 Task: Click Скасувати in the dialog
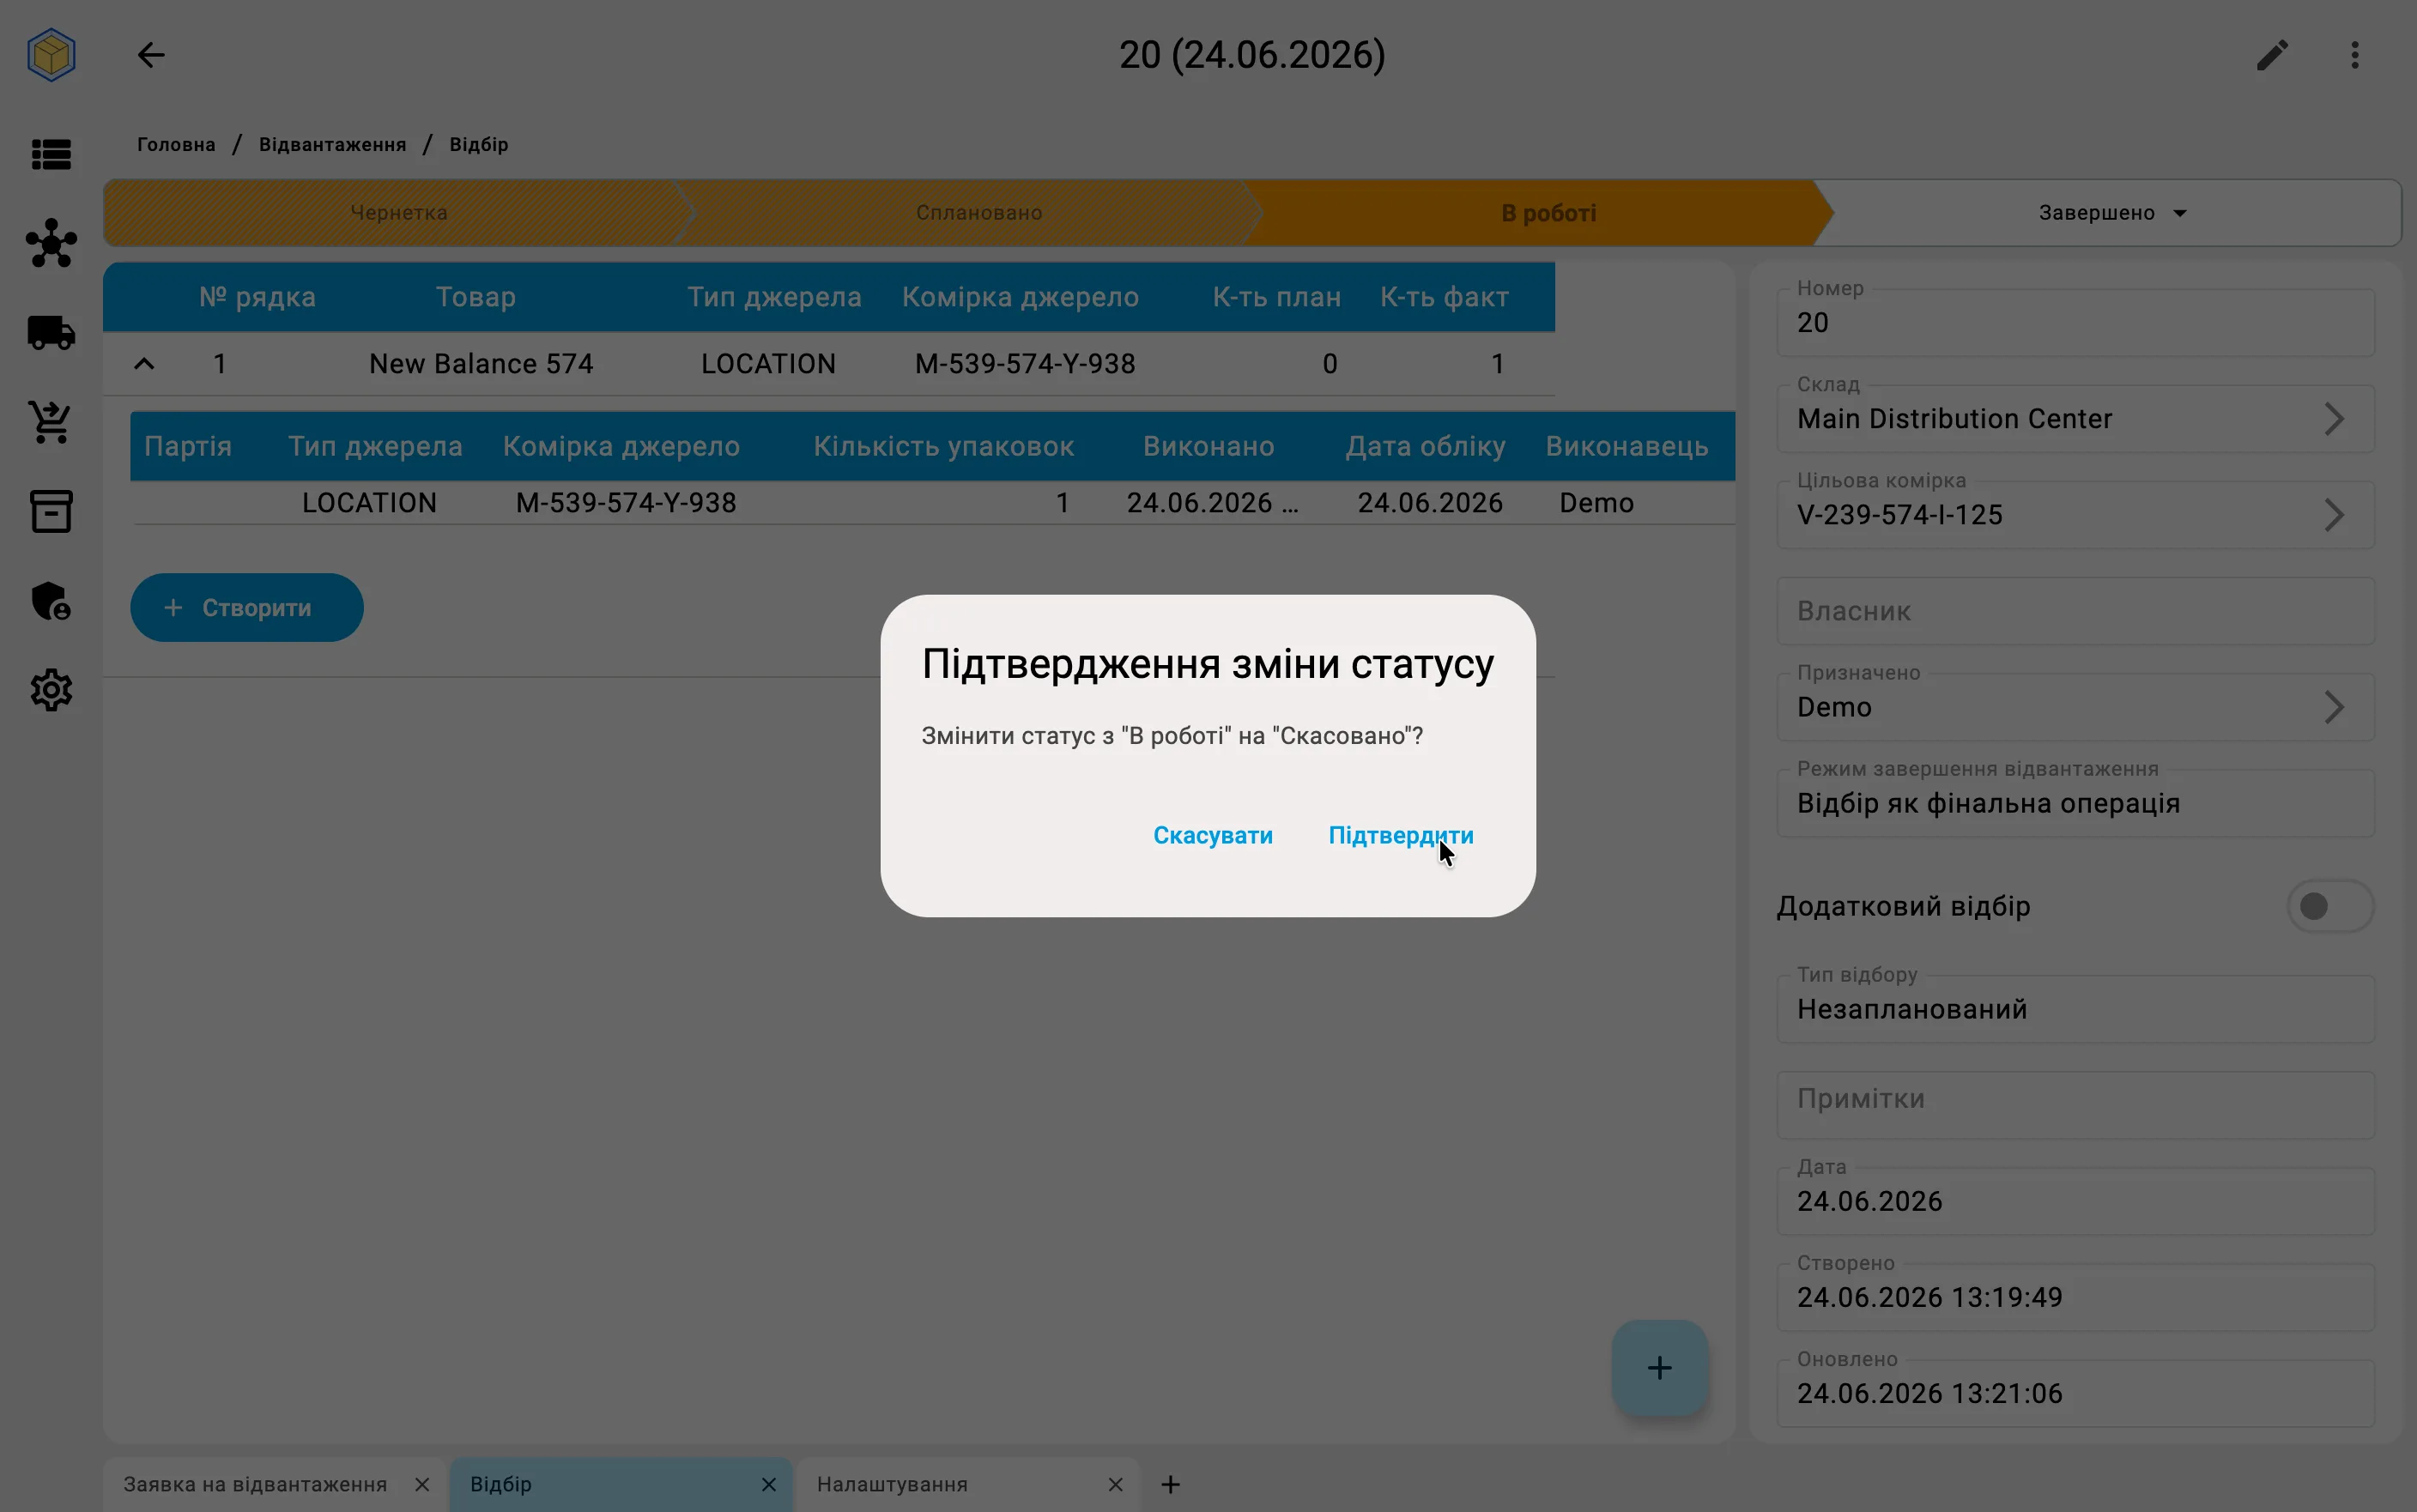[x=1212, y=835]
